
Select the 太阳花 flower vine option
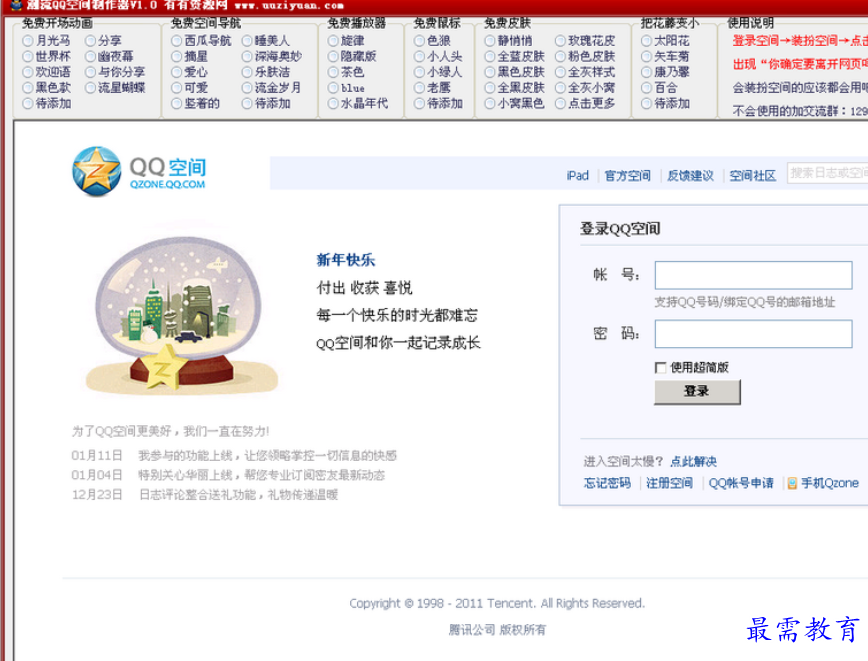(646, 41)
